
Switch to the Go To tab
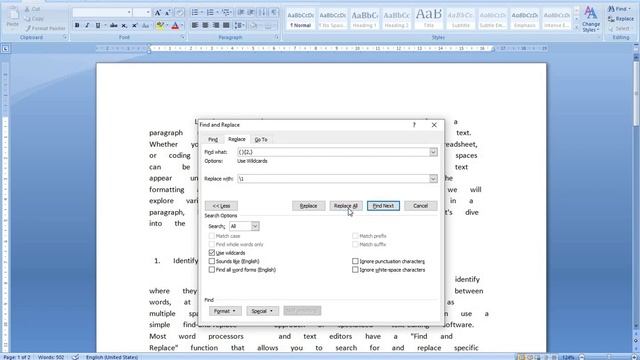pos(261,140)
